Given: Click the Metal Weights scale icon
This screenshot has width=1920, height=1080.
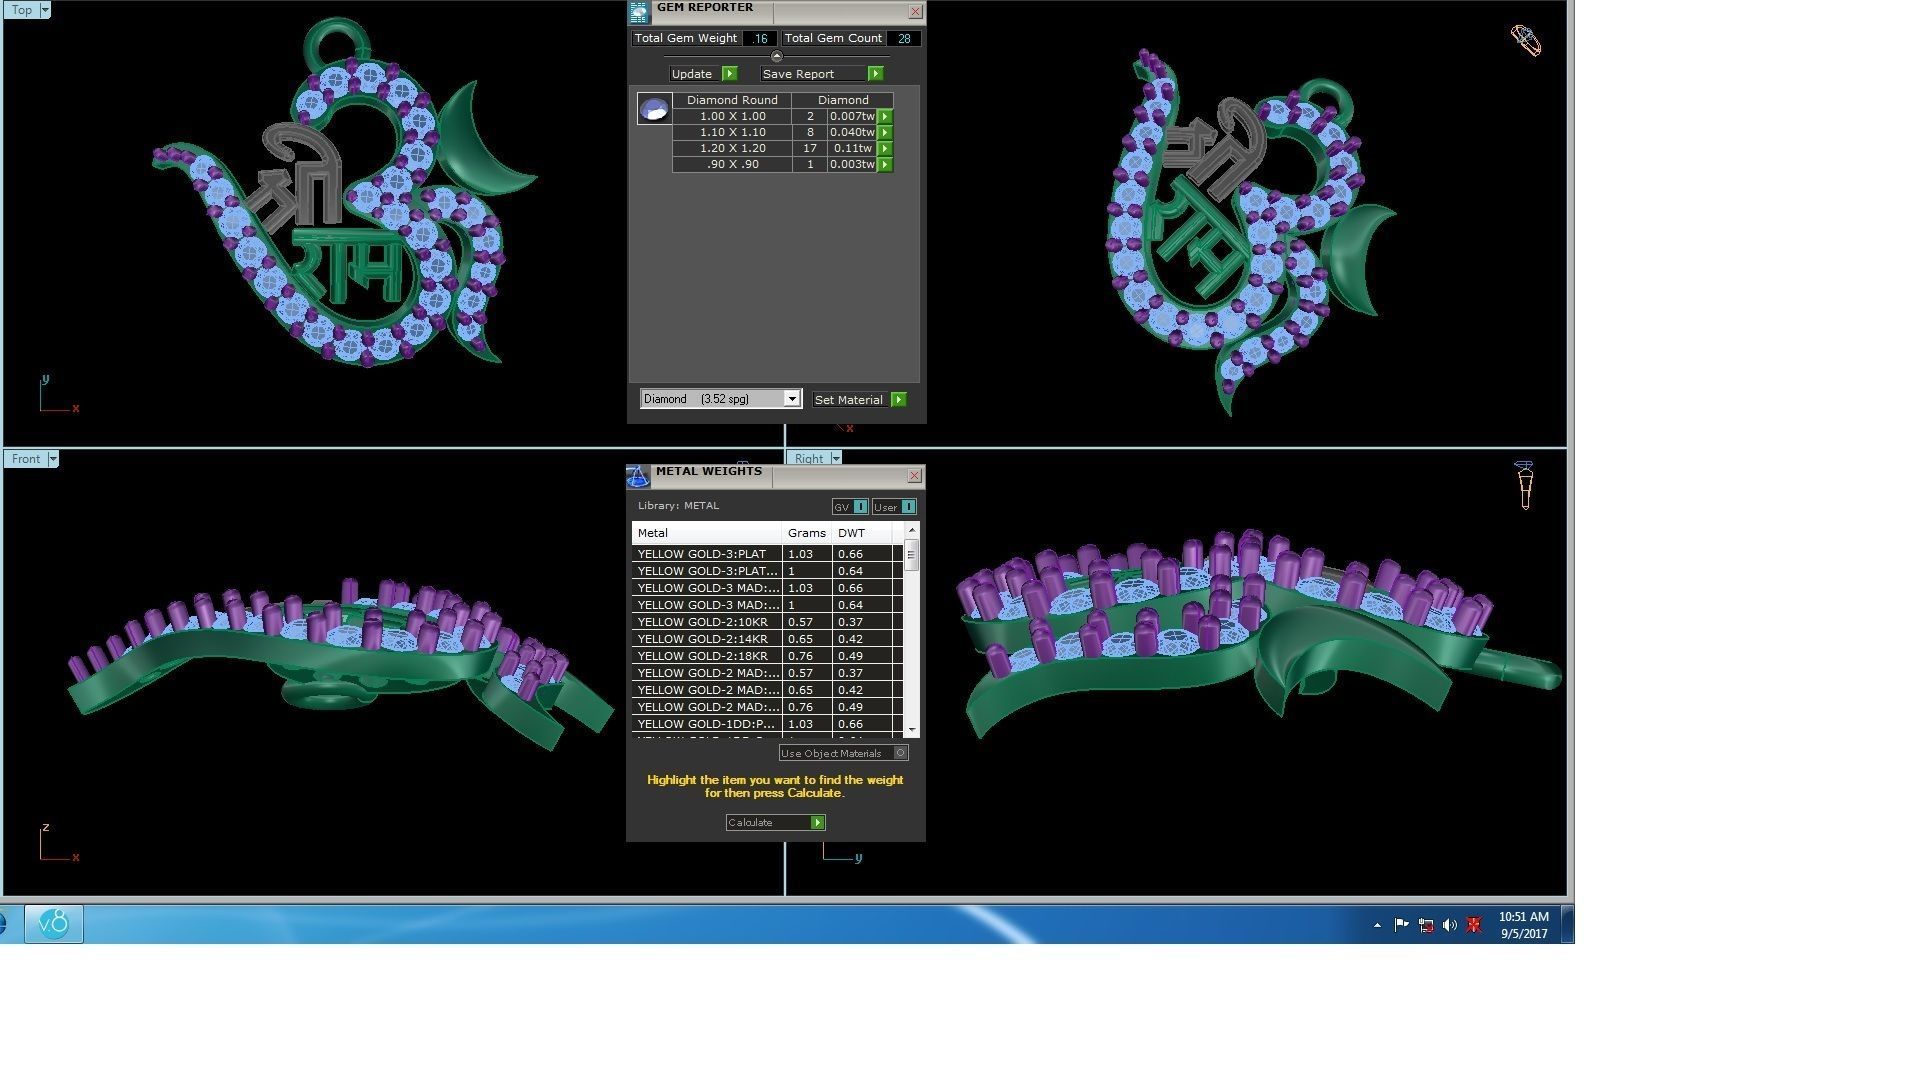Looking at the screenshot, I should 638,477.
